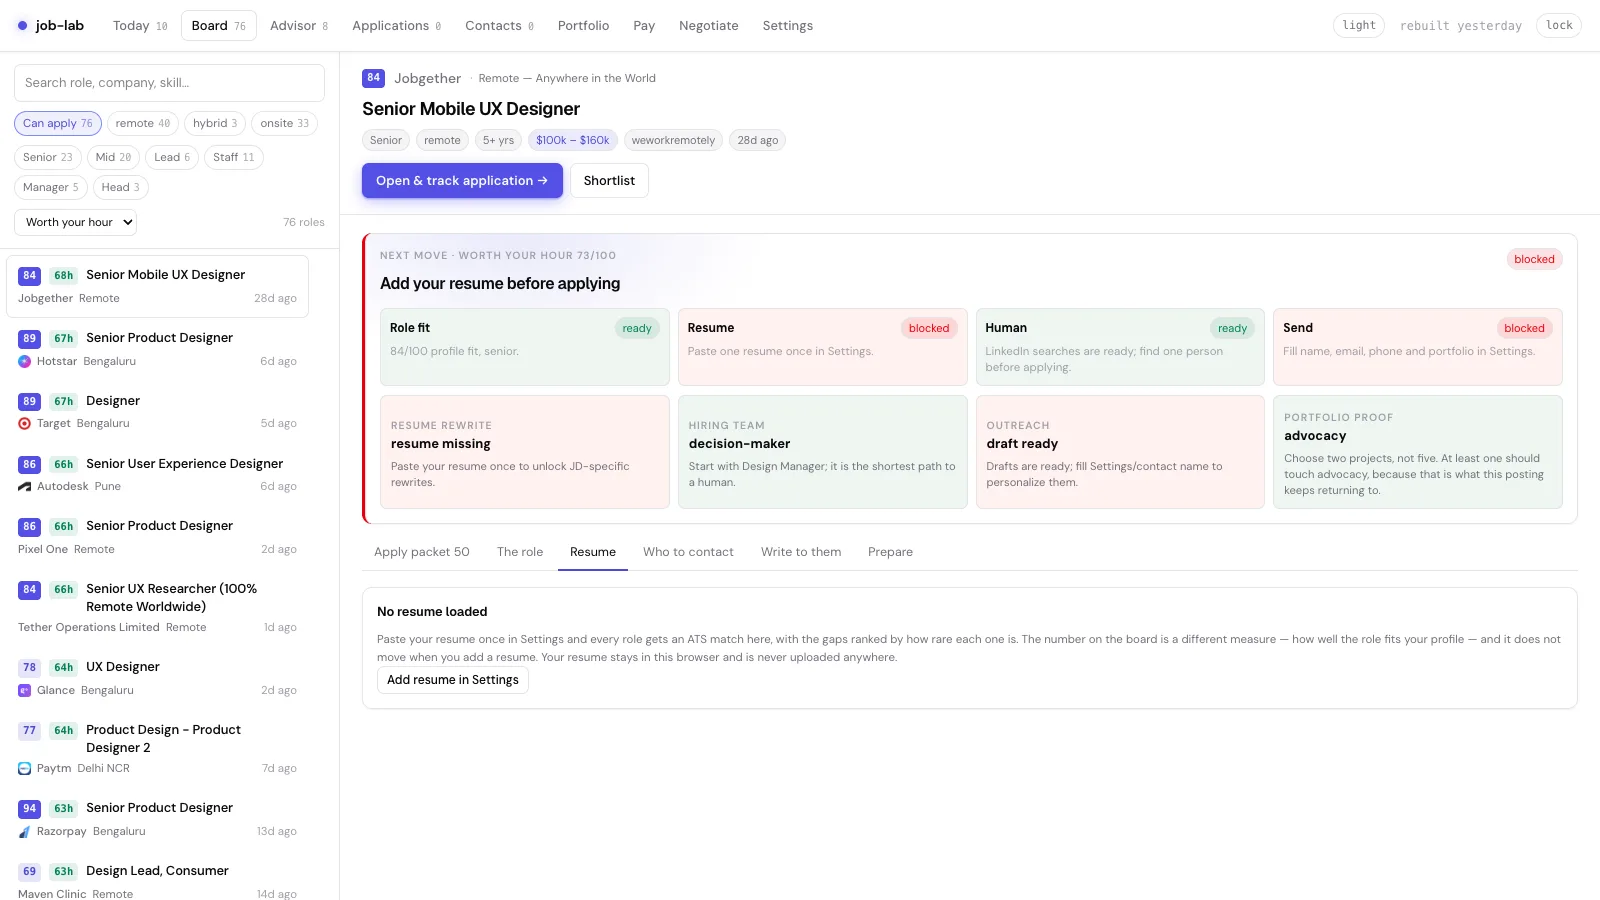
Task: Click Open & track application button
Action: click(x=462, y=181)
